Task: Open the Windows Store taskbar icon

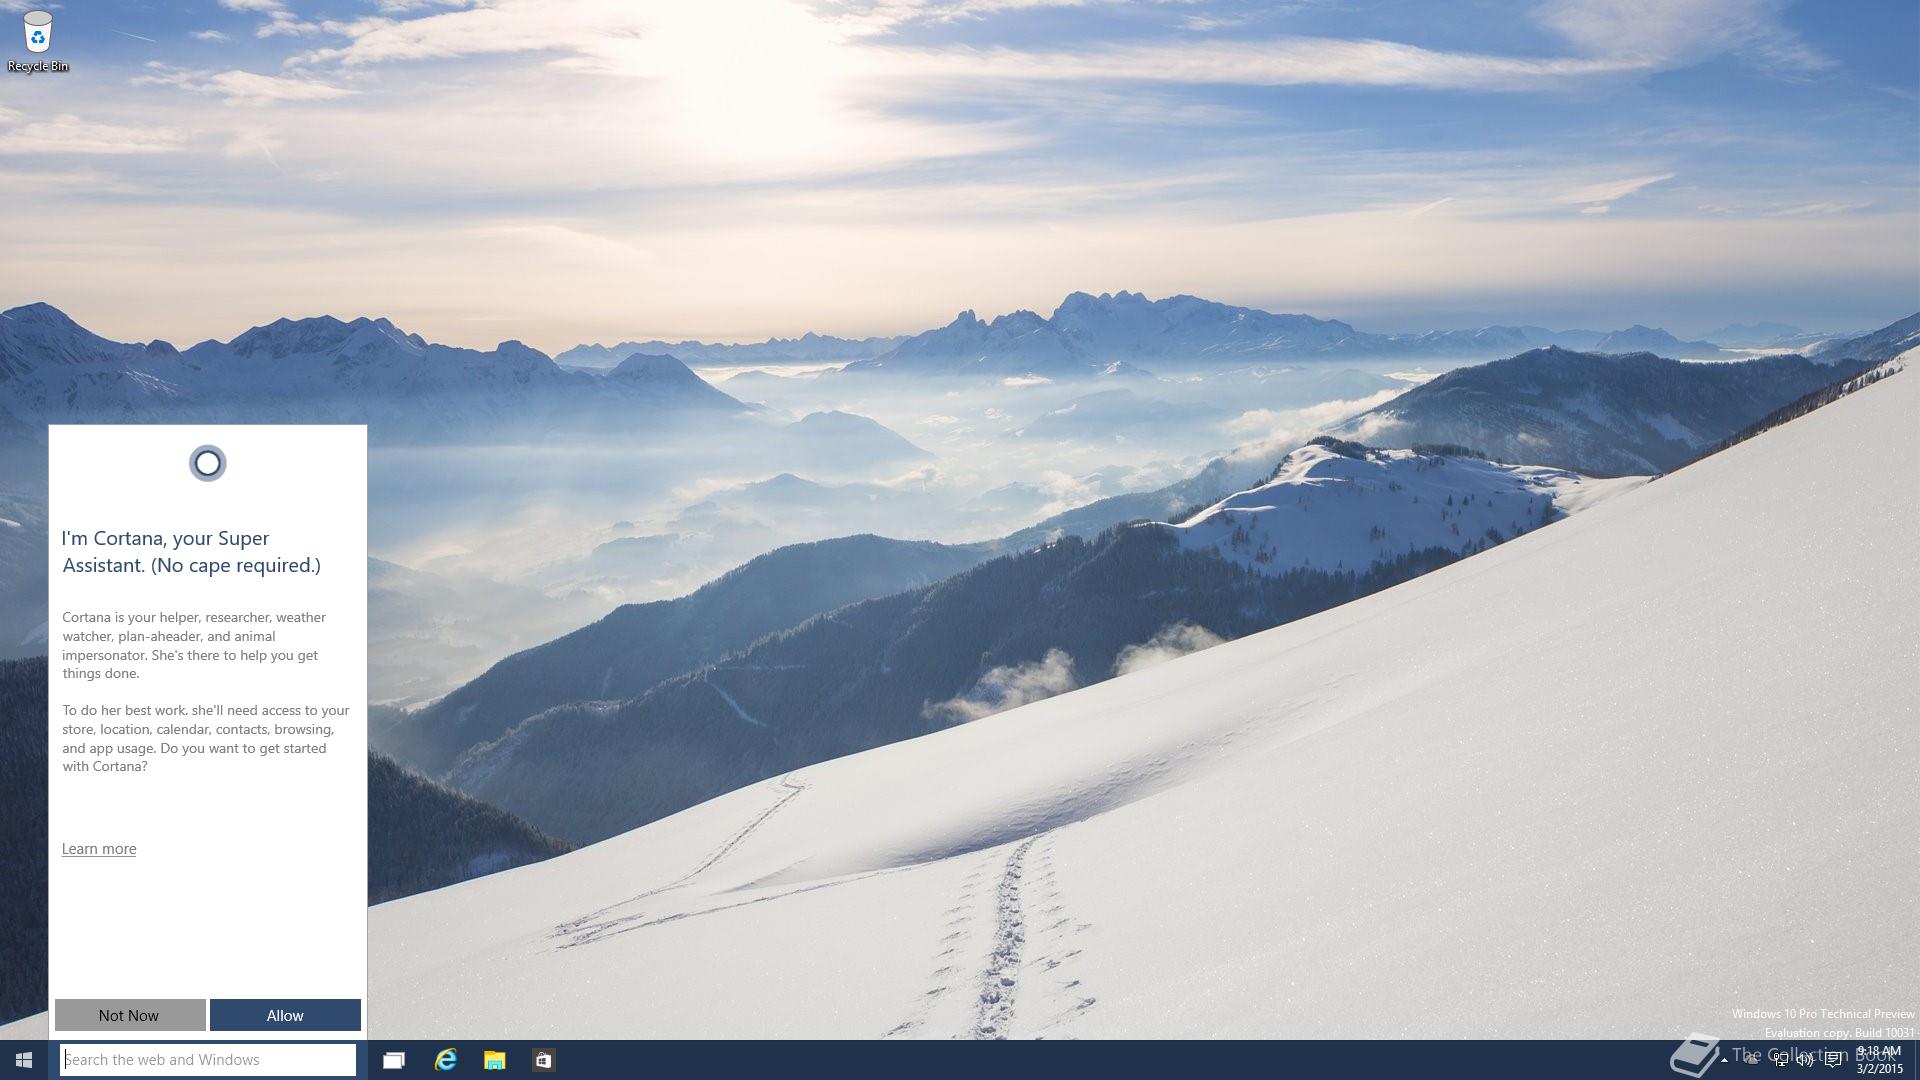Action: click(x=543, y=1060)
